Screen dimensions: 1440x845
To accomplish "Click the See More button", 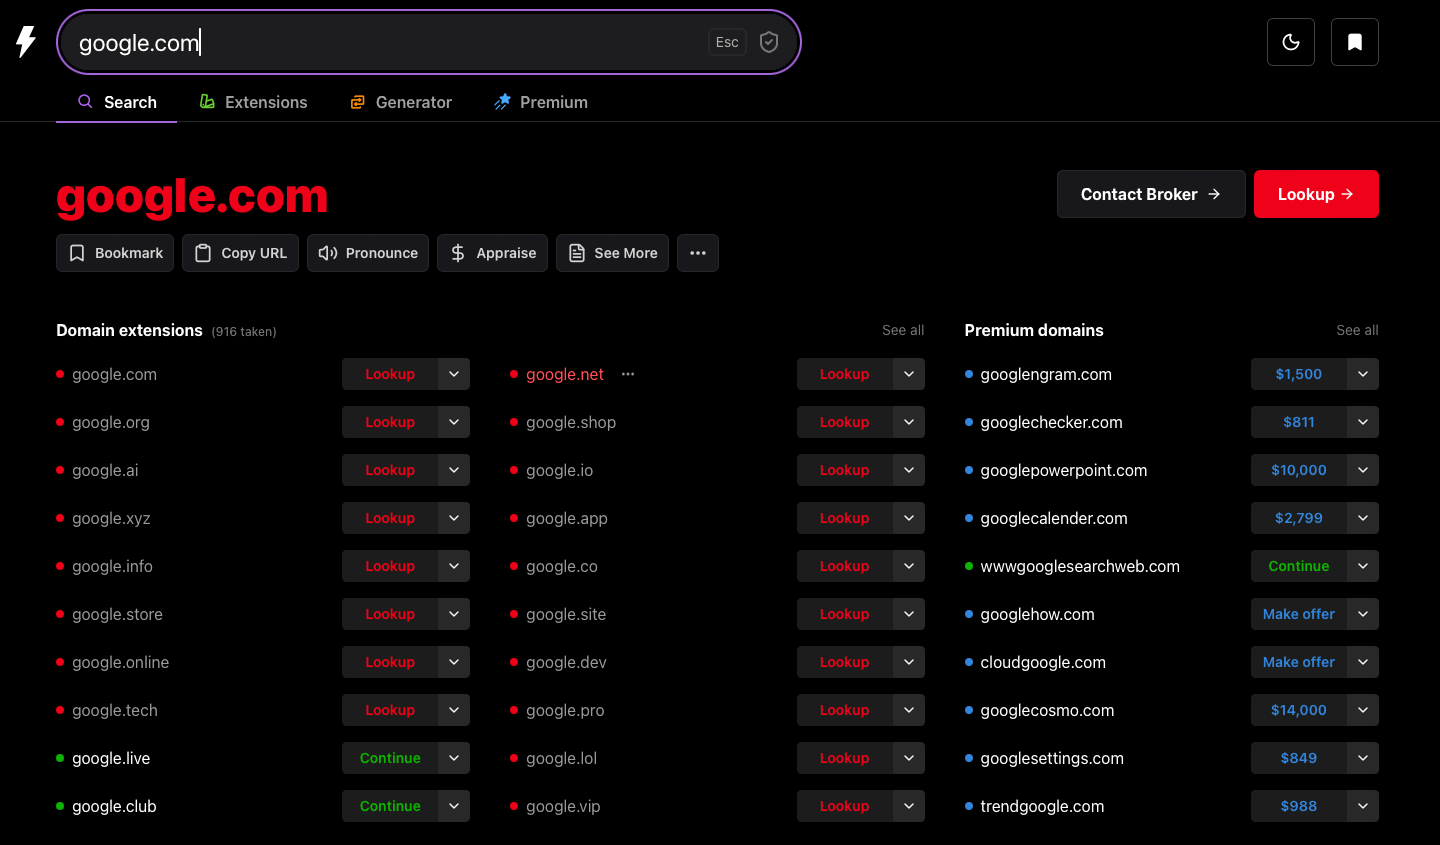I will tap(612, 253).
